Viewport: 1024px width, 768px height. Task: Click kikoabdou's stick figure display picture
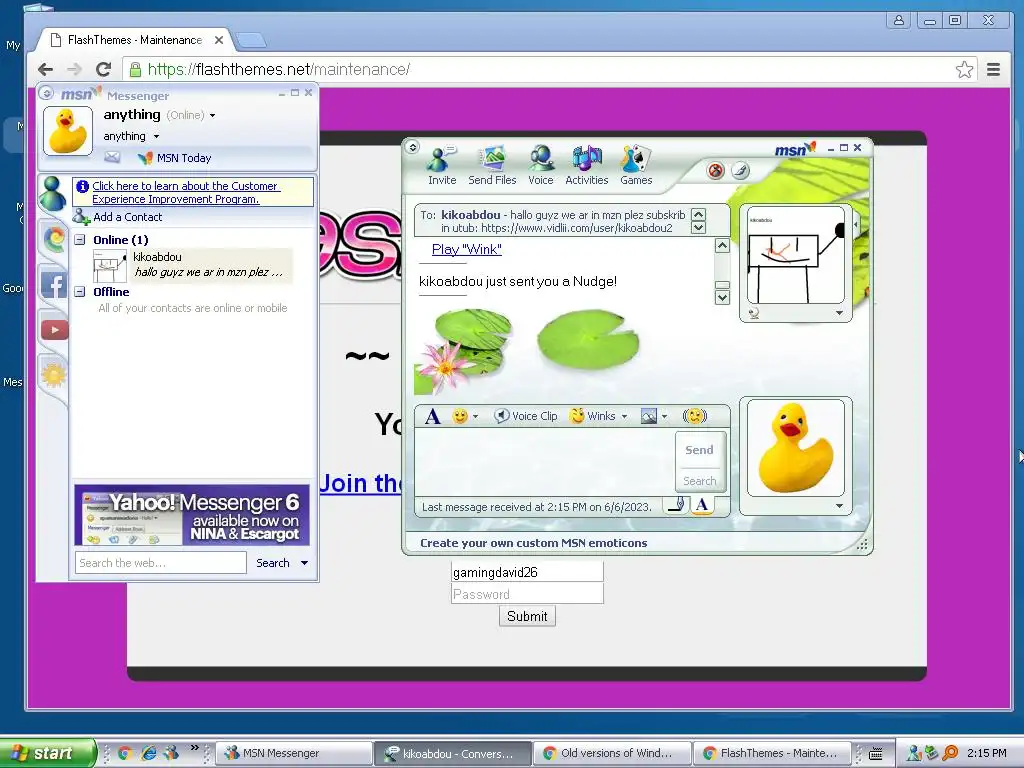point(795,255)
